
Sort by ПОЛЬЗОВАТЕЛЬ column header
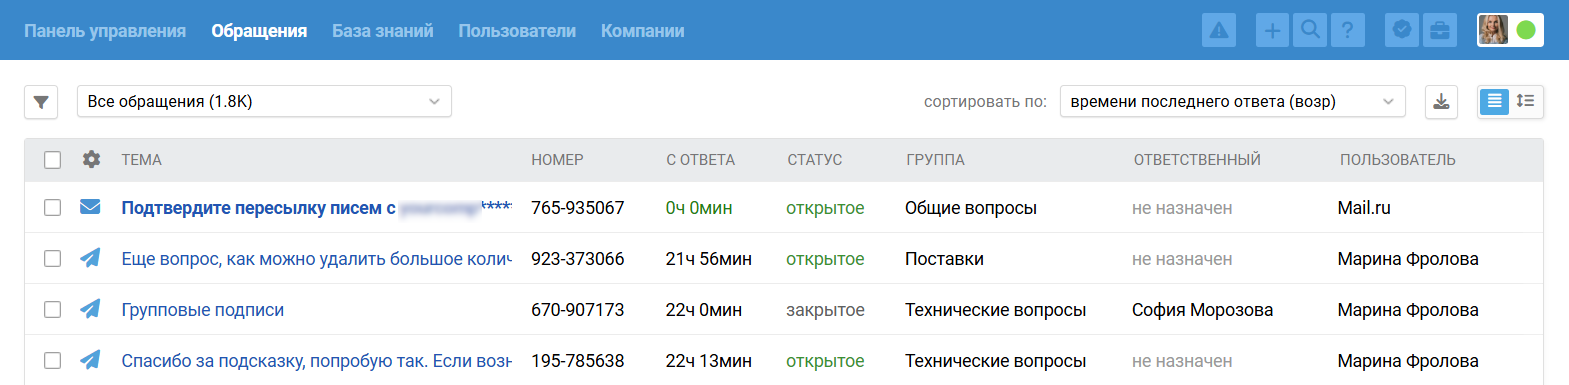pyautogui.click(x=1398, y=160)
